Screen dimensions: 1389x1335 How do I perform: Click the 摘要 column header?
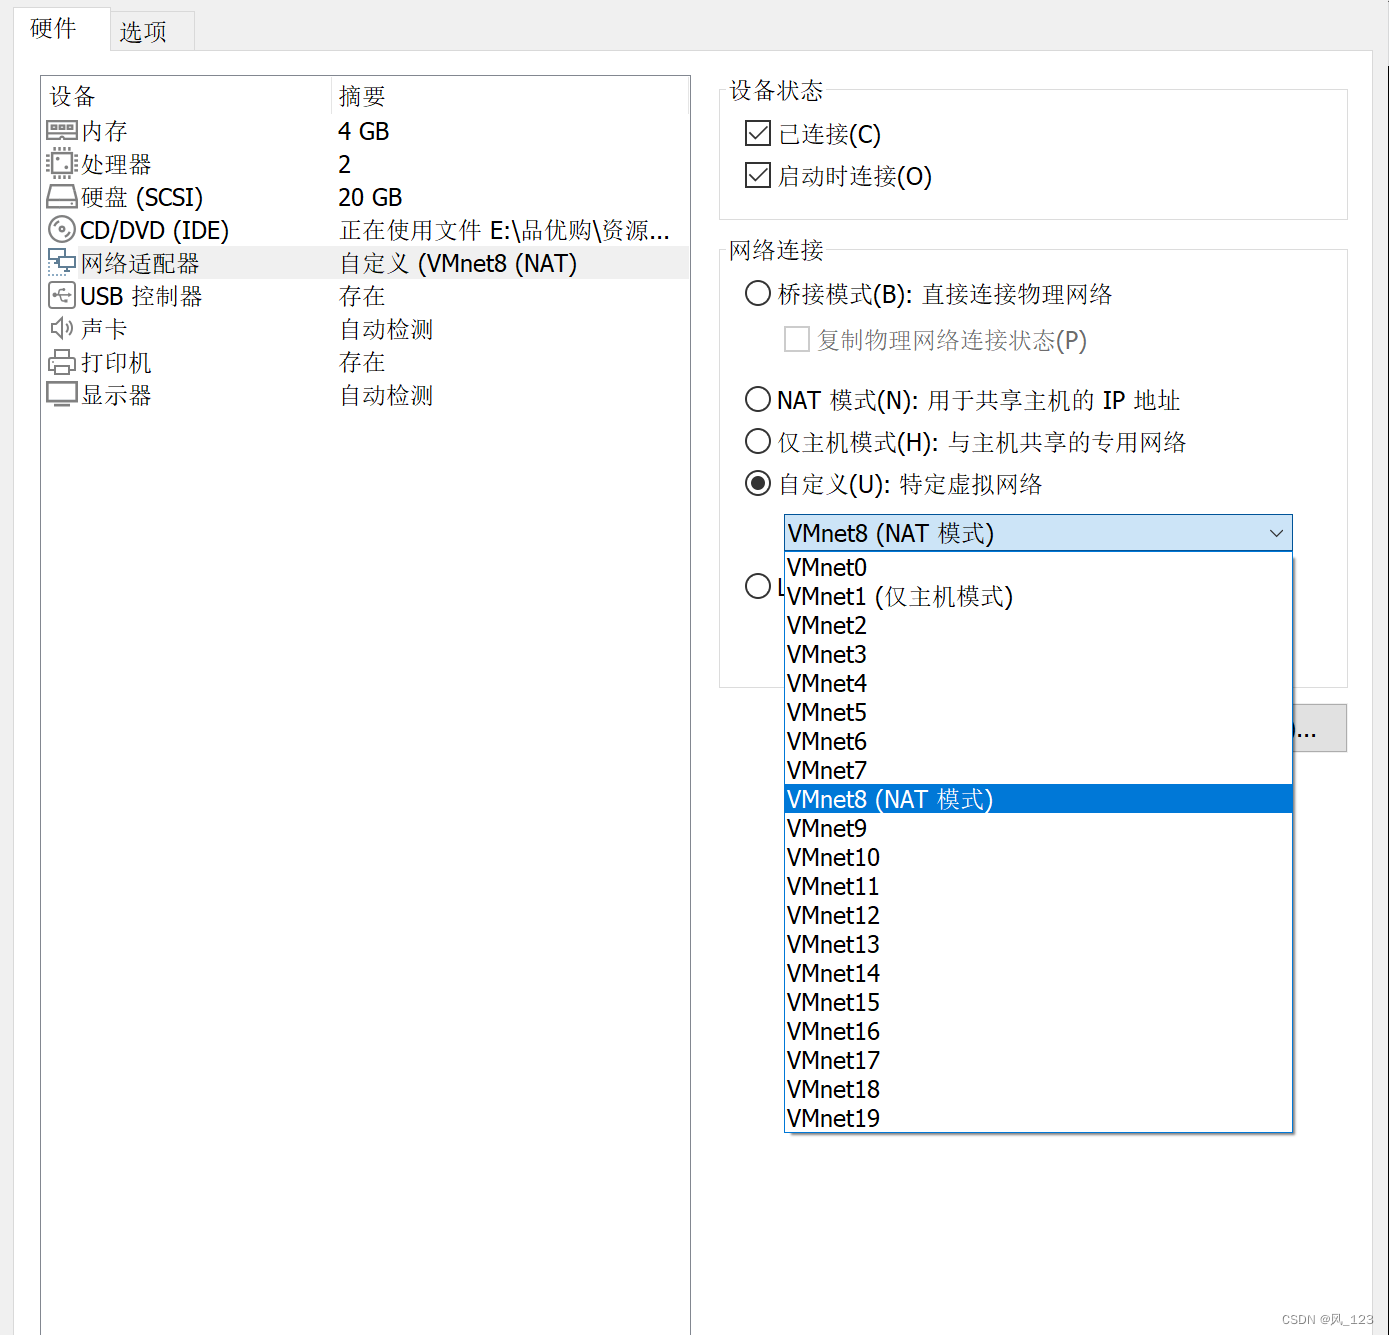[x=362, y=96]
